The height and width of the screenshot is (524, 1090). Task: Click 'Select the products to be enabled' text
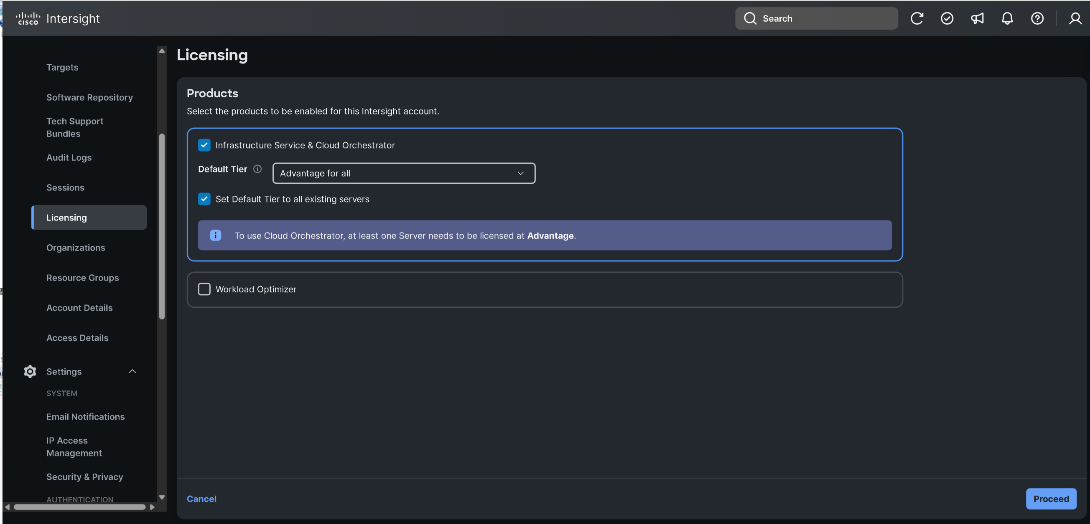click(x=313, y=111)
